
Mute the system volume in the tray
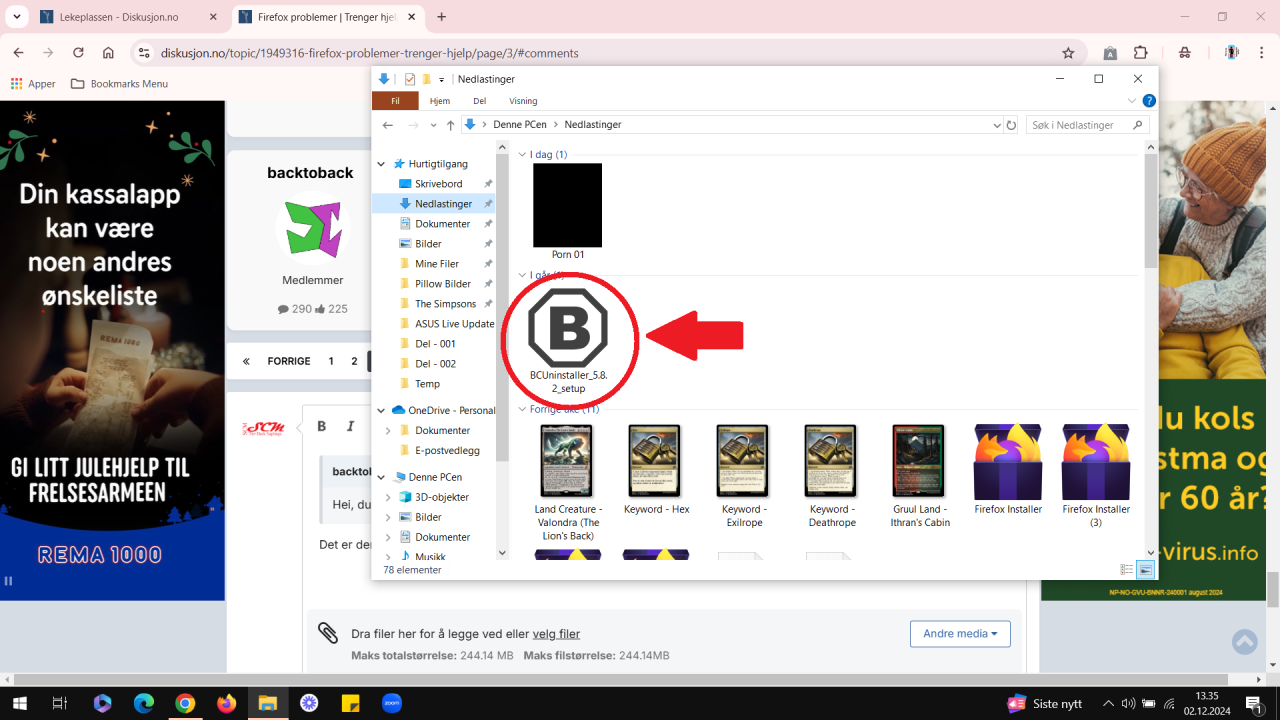1129,703
